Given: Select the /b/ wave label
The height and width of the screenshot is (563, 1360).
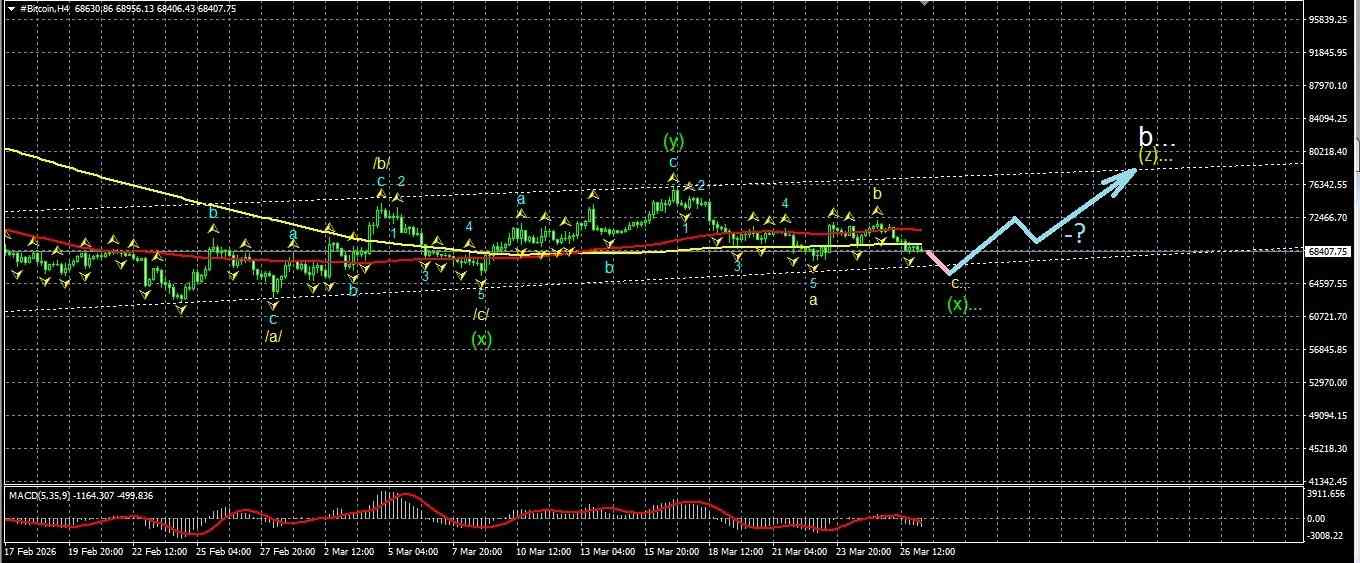Looking at the screenshot, I should tap(381, 163).
